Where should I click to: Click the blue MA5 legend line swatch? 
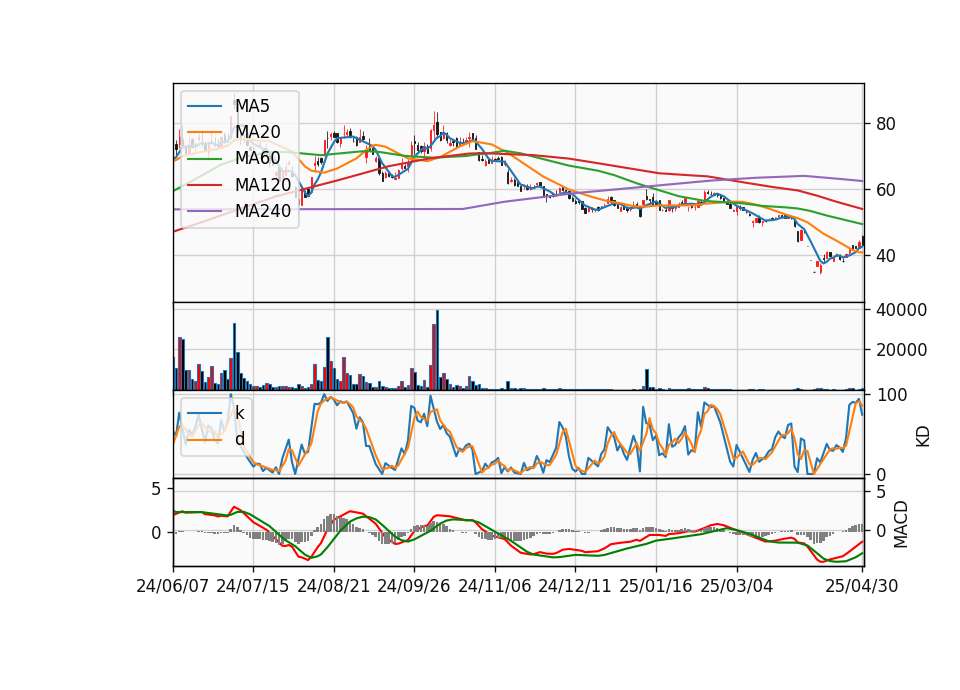204,106
